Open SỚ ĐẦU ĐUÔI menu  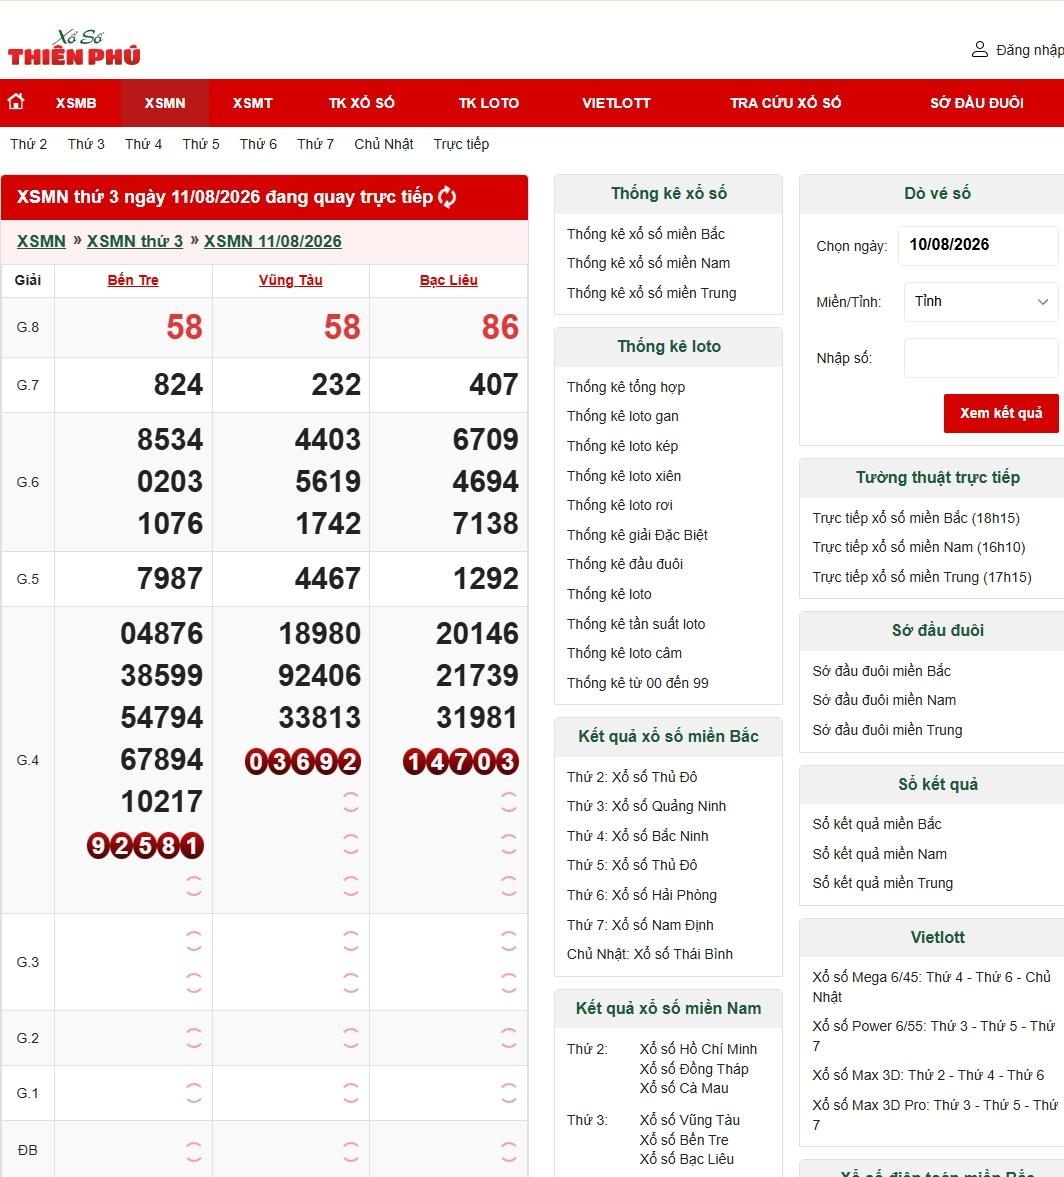976,103
